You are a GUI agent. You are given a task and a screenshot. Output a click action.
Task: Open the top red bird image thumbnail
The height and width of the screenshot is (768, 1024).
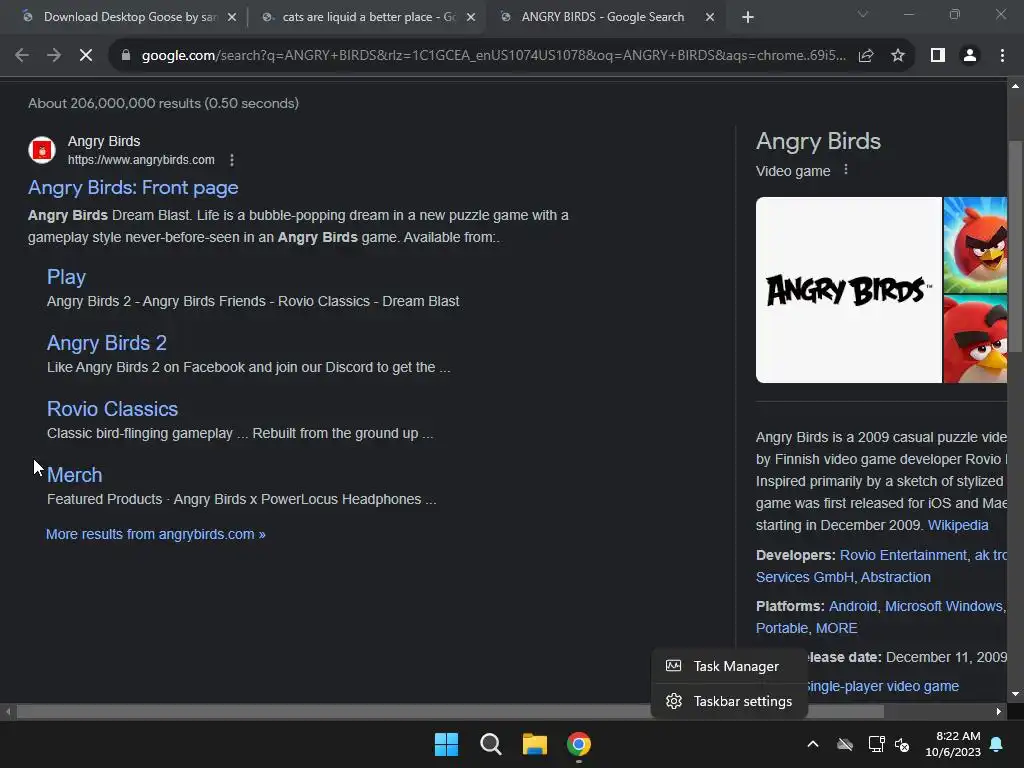[975, 245]
